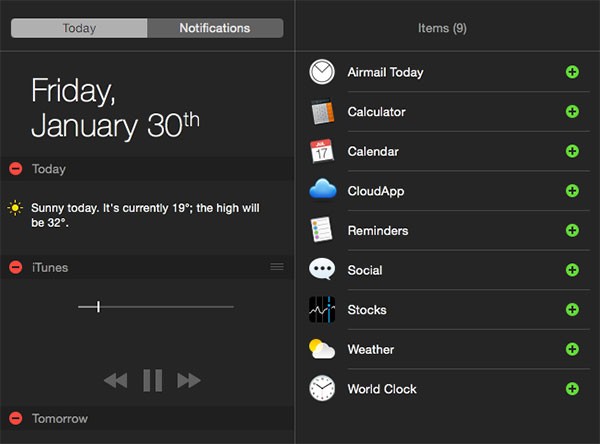Add the CloudApp widget
This screenshot has width=600, height=444.
[x=572, y=191]
